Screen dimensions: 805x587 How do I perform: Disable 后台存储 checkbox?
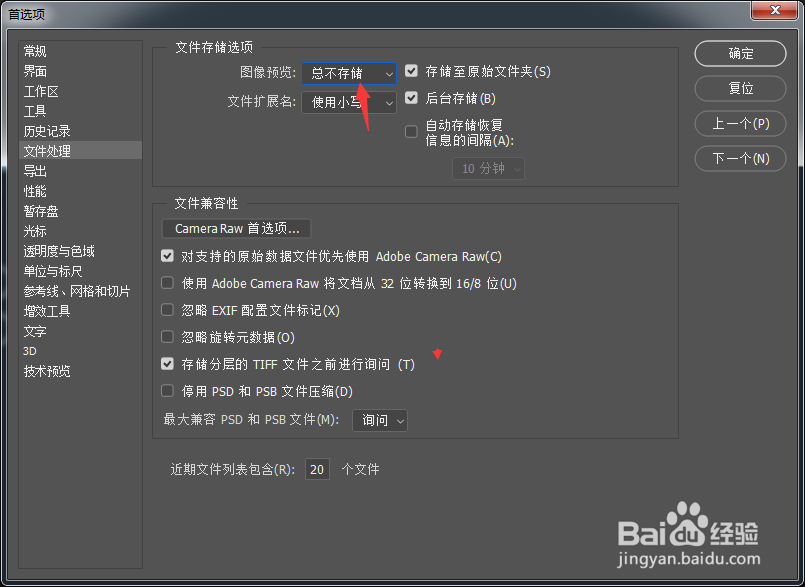click(411, 98)
